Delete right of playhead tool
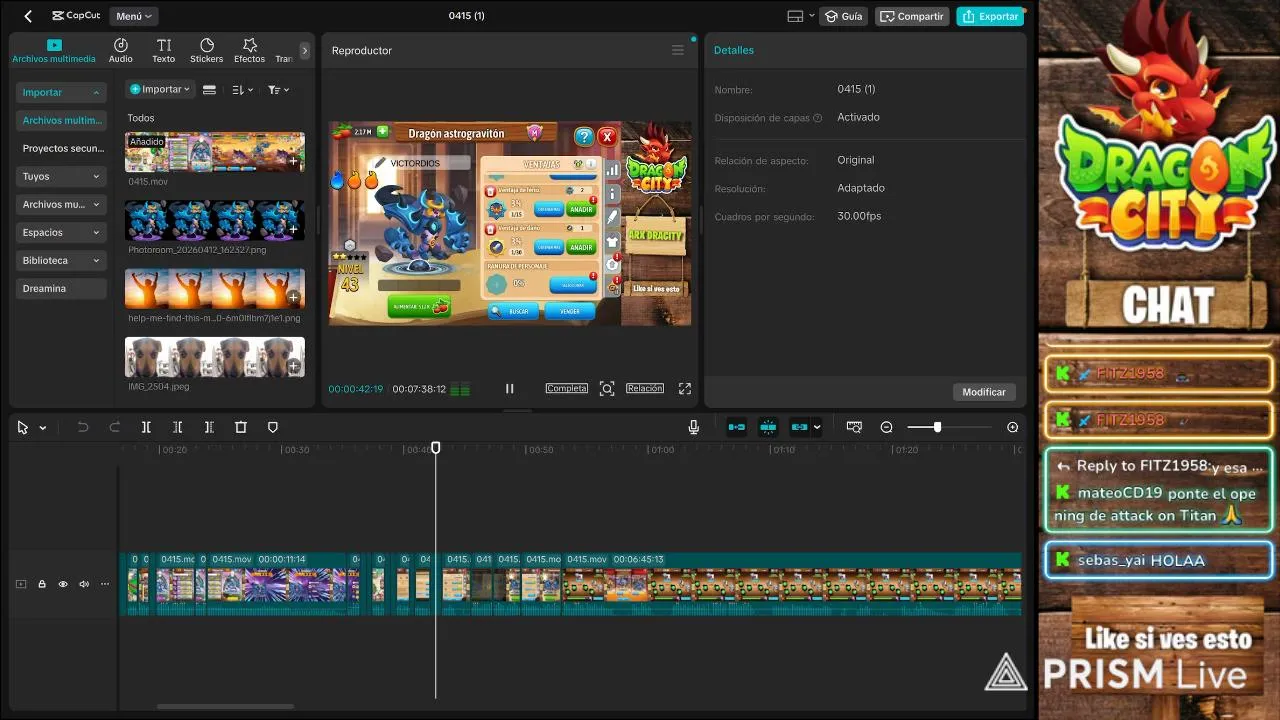1280x720 pixels. tap(209, 427)
